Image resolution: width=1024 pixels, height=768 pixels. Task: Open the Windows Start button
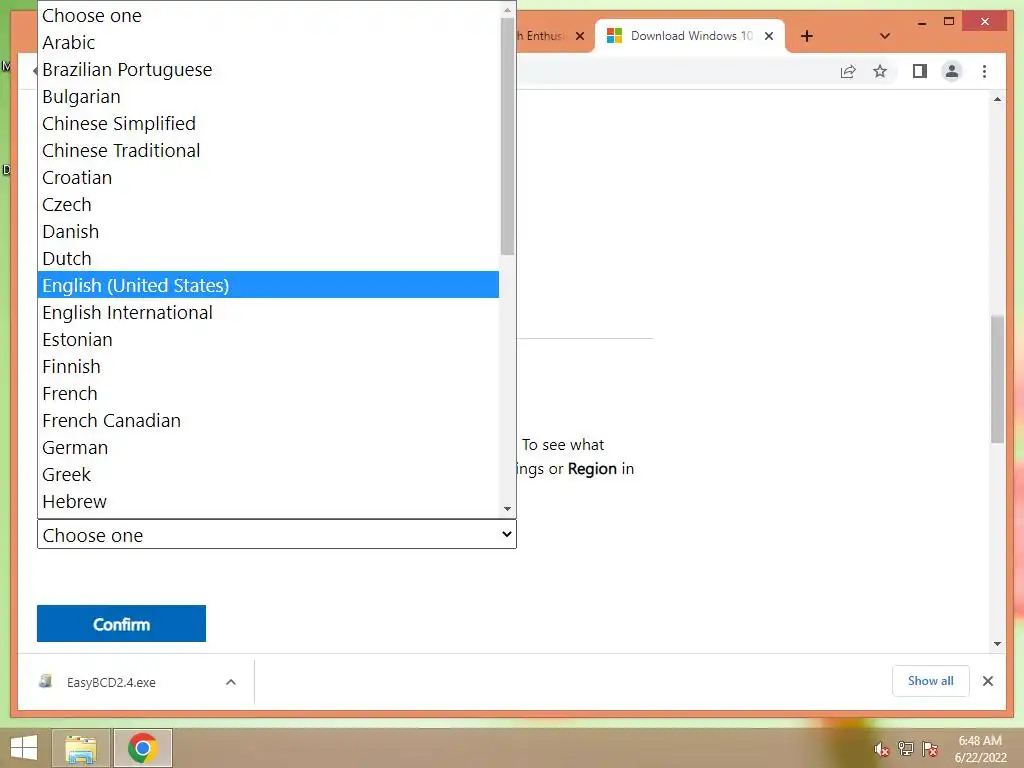tap(24, 748)
